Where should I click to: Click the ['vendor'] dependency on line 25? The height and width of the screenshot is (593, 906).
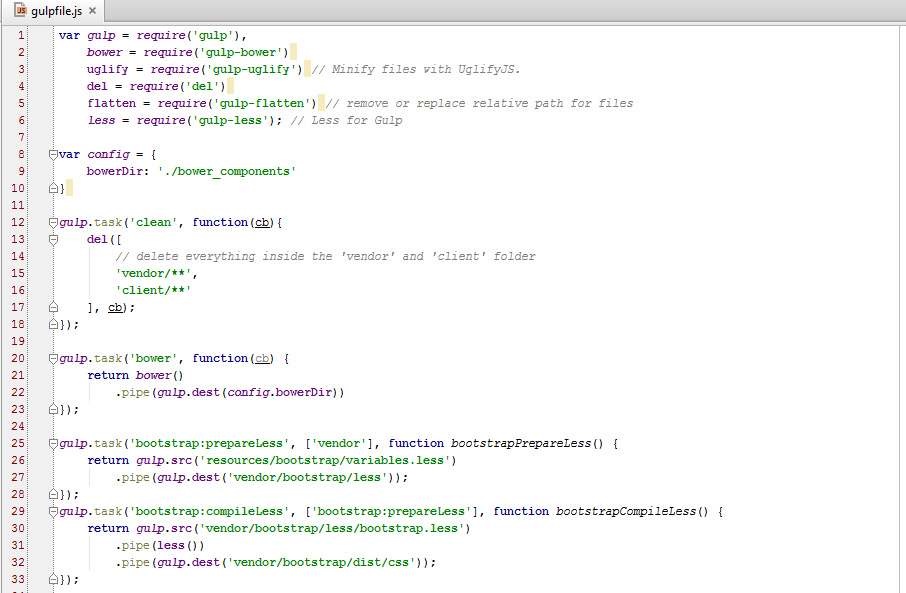pos(339,443)
